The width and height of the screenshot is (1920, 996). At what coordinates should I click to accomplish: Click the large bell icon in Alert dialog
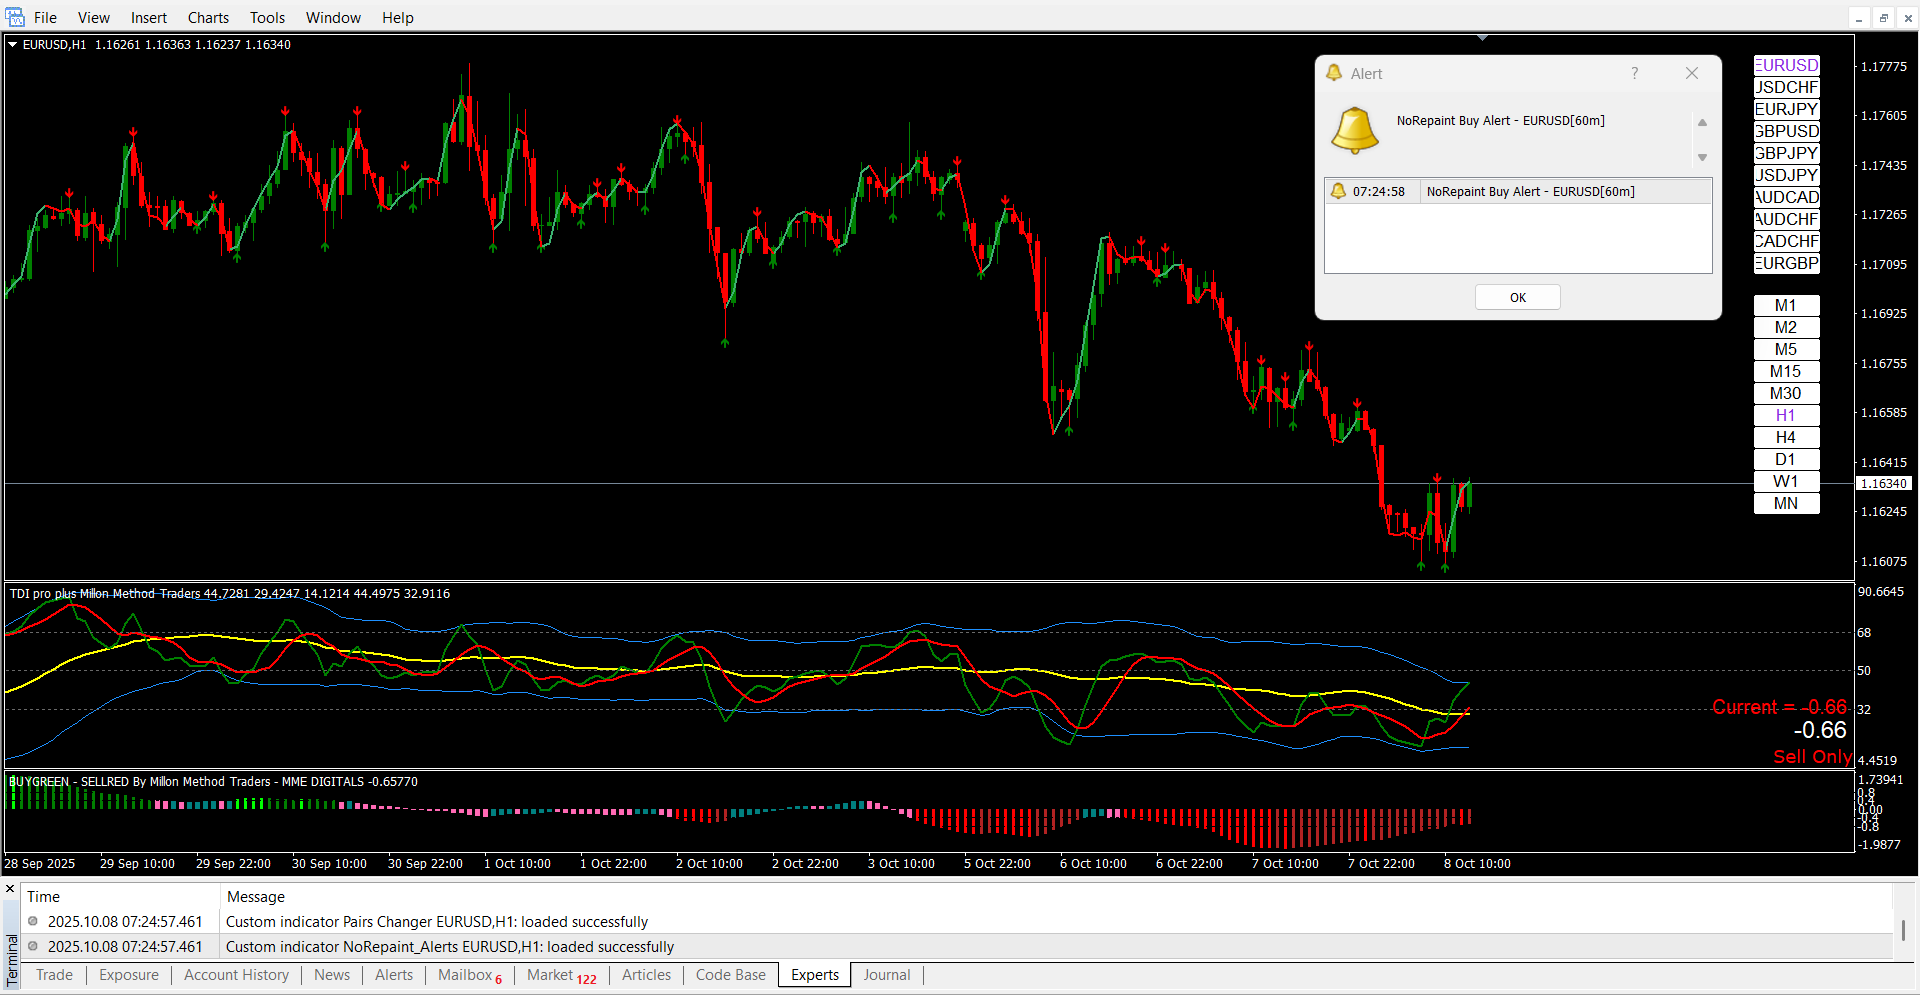pyautogui.click(x=1355, y=130)
